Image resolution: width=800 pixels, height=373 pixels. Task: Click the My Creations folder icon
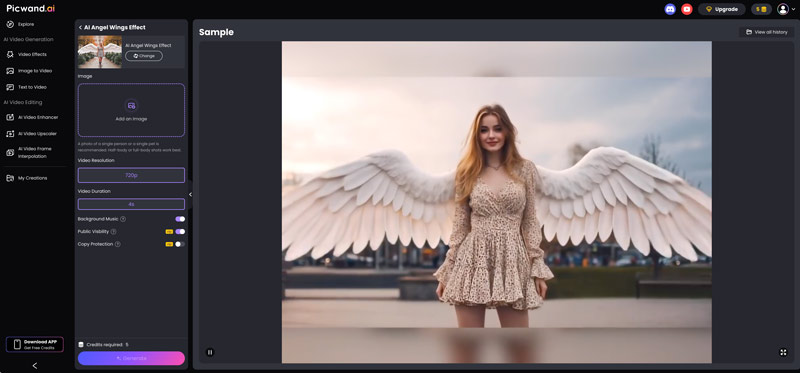10,178
